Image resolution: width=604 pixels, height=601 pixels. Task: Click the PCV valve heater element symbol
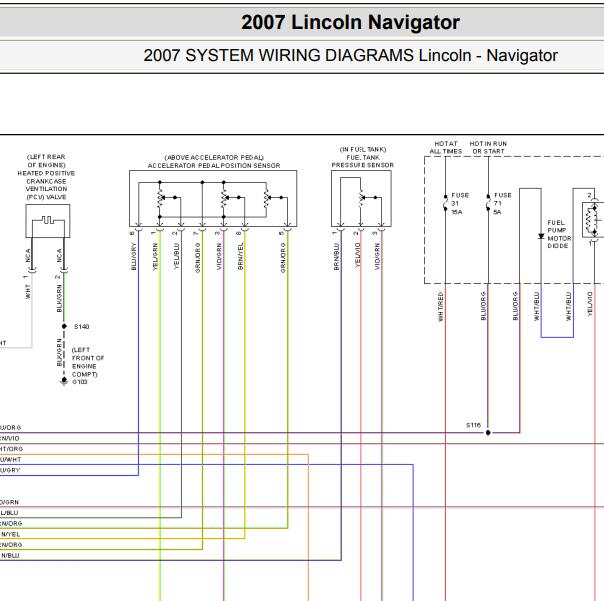pos(48,220)
